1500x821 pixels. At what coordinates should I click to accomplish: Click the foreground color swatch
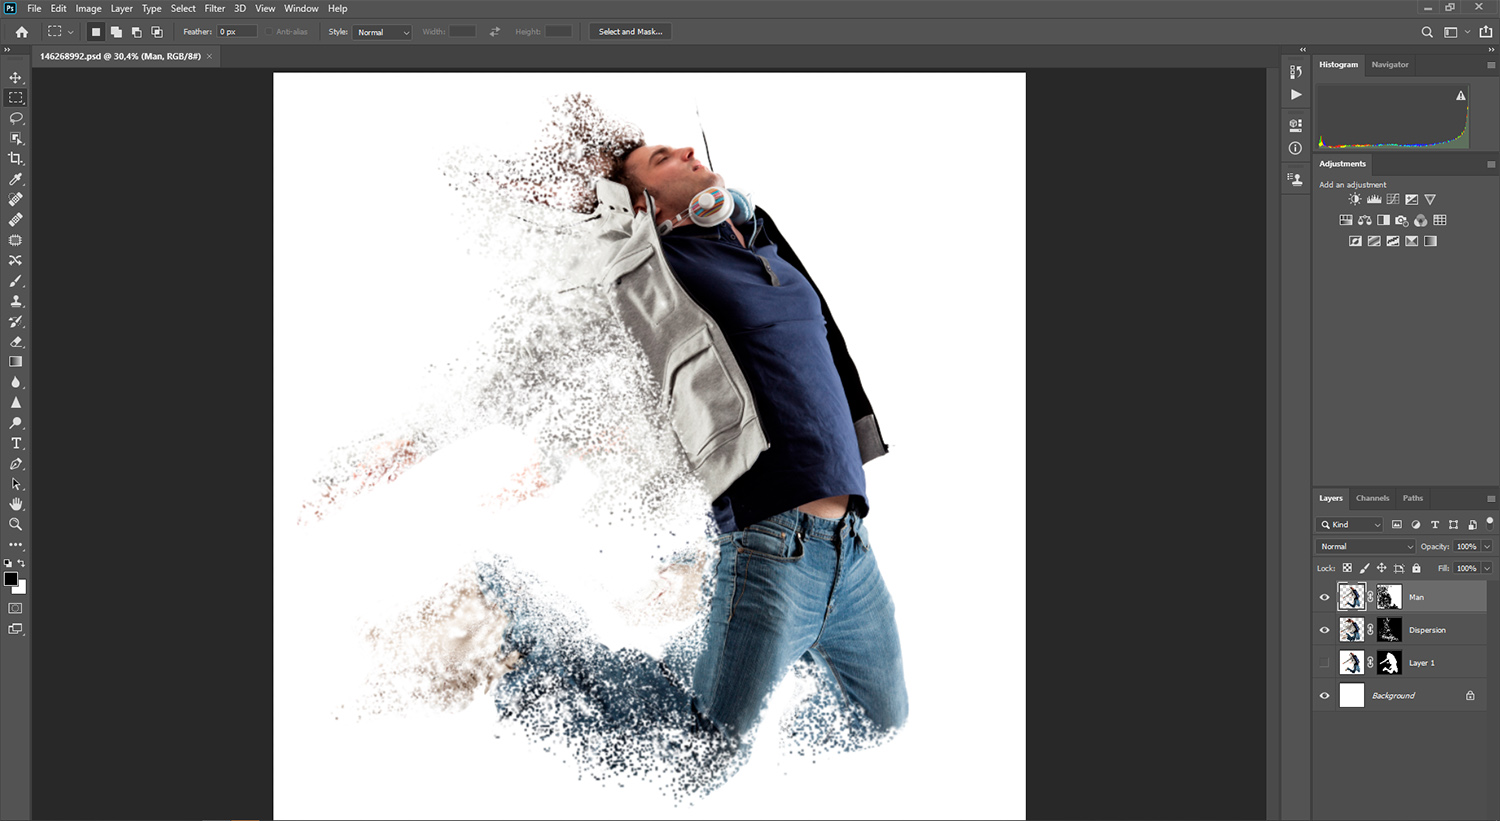(x=11, y=579)
